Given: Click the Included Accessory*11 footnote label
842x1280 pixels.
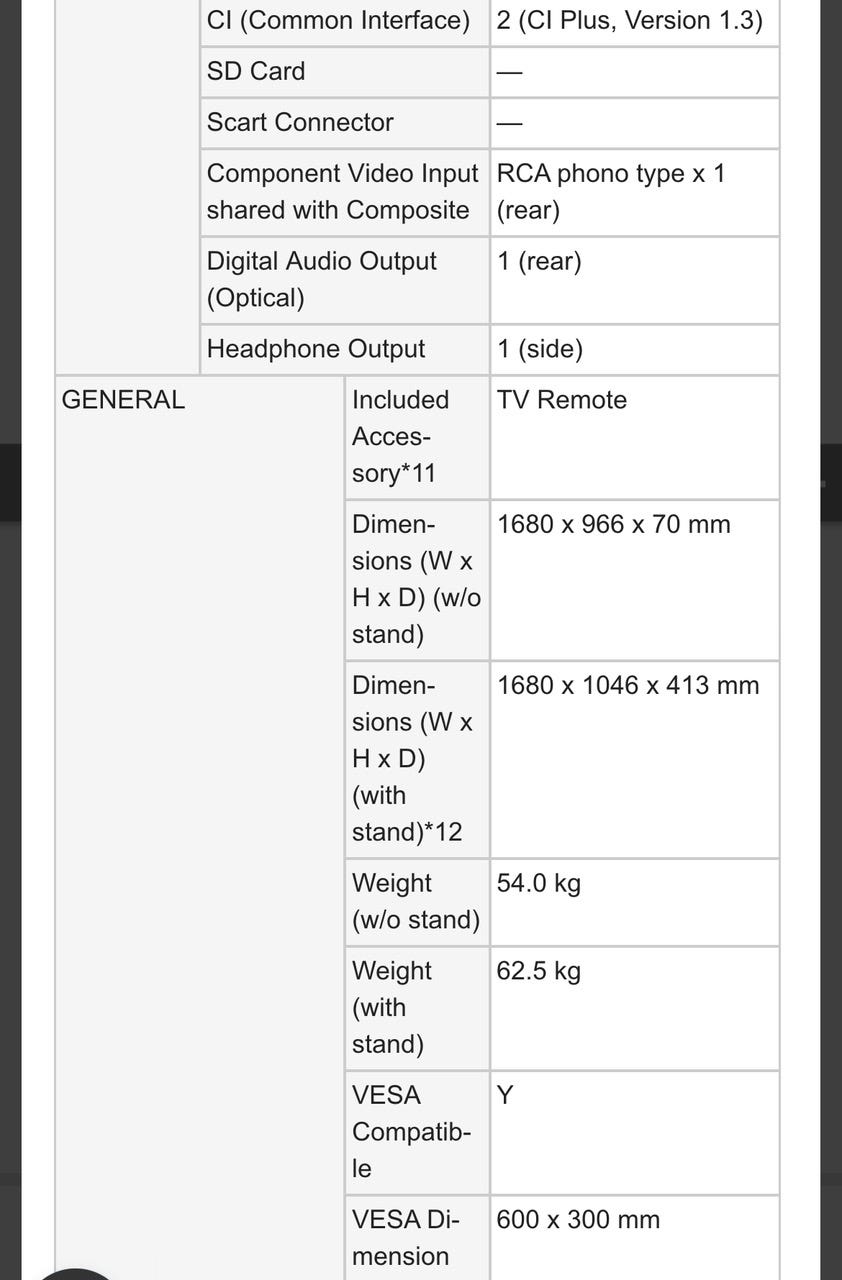Looking at the screenshot, I should point(401,436).
